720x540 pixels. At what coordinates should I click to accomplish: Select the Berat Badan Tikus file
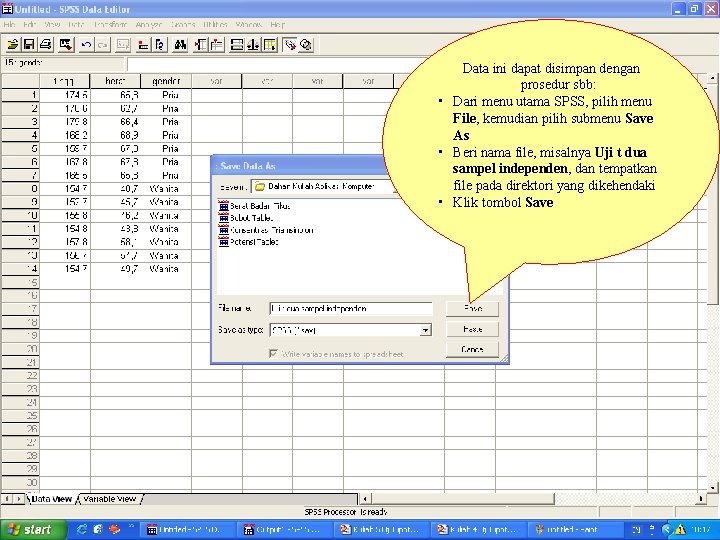[x=254, y=206]
